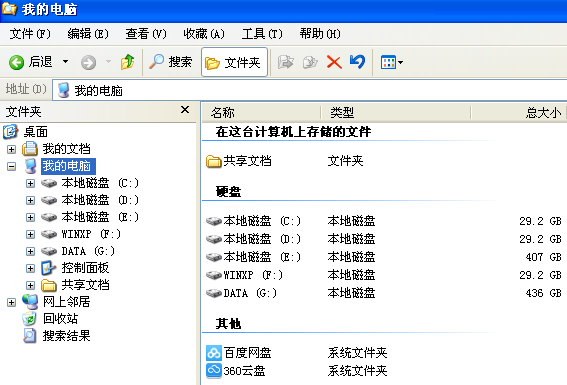Open the Search (搜索) tool
Viewport: 567px width, 385px height.
170,62
